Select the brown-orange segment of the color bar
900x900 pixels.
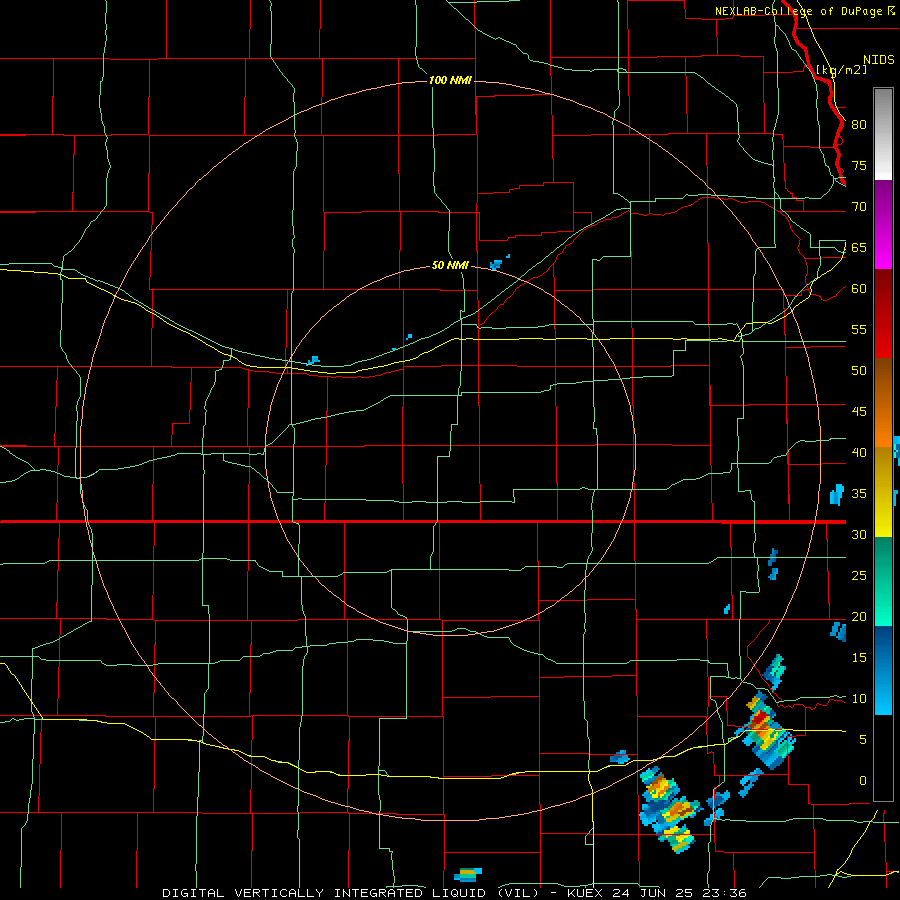(x=883, y=403)
